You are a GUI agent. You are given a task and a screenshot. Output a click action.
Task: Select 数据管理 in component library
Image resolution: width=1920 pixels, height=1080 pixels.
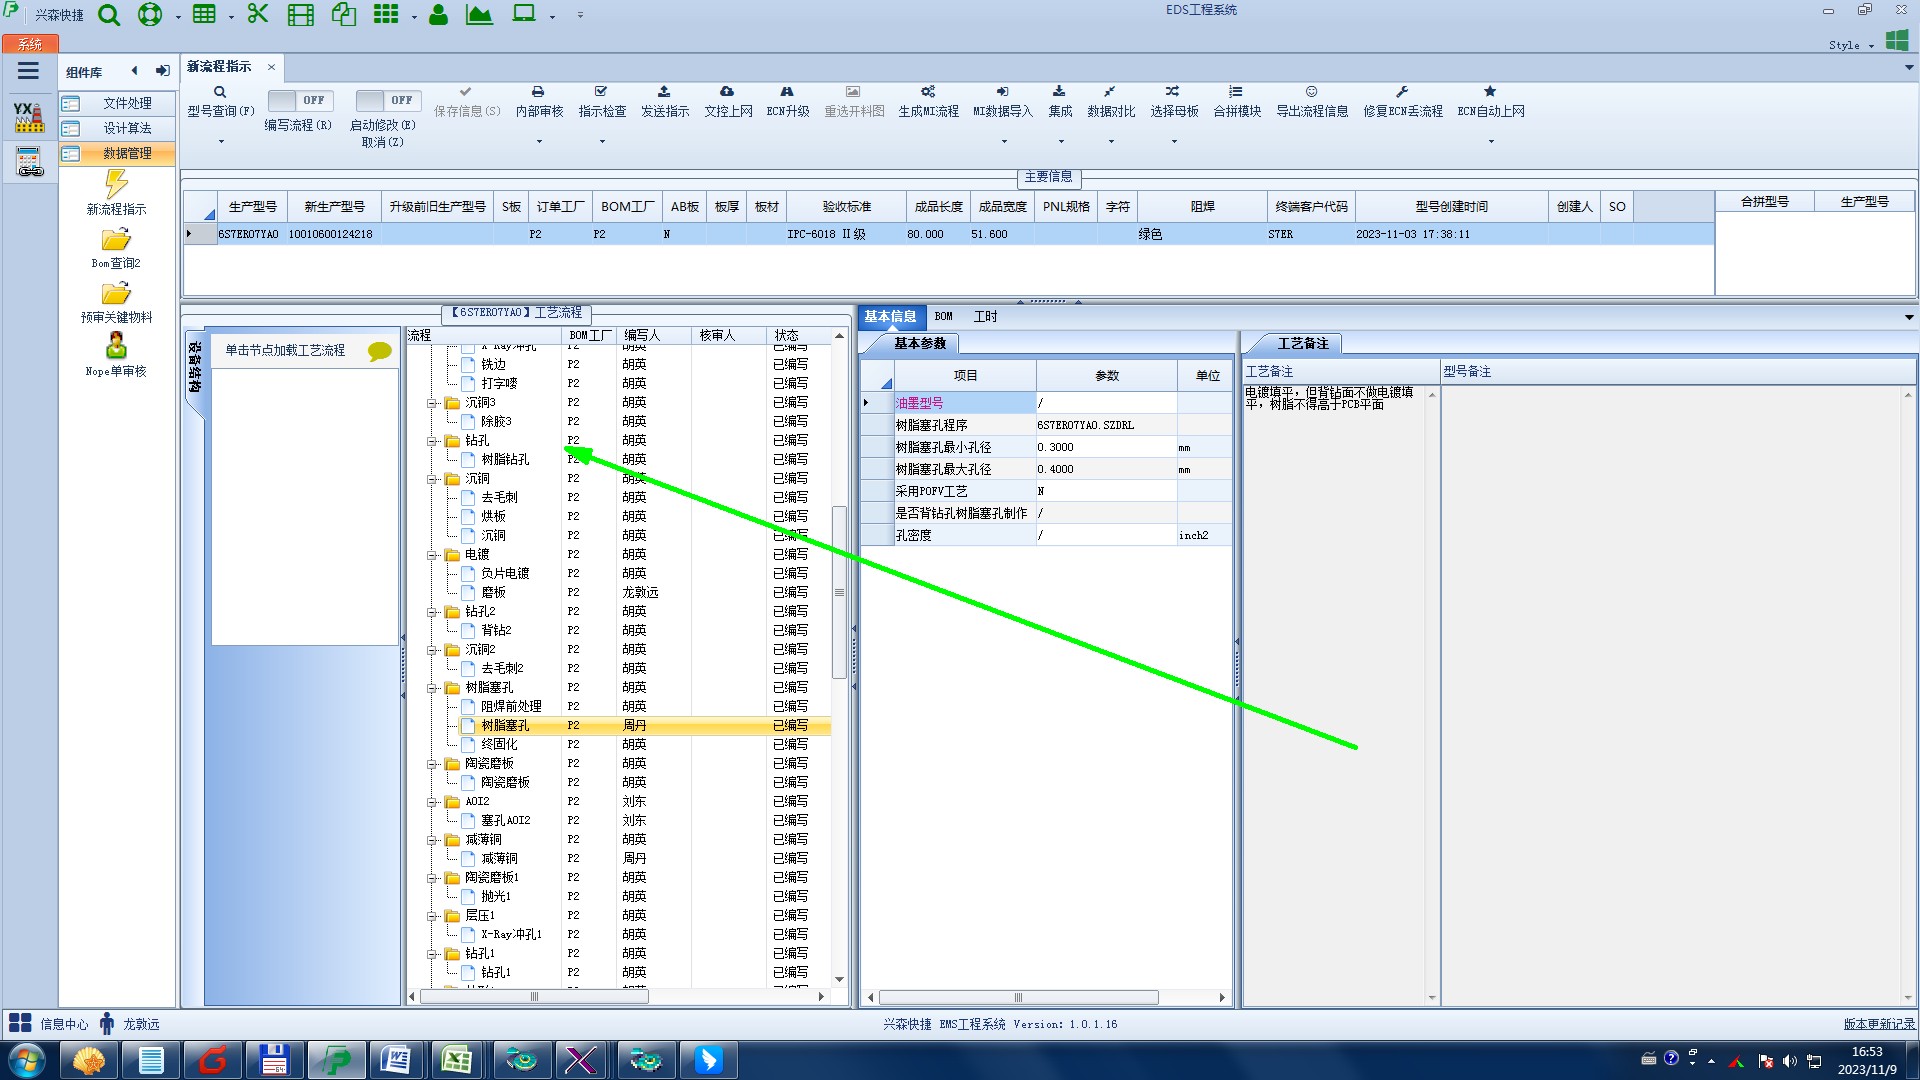(x=127, y=153)
